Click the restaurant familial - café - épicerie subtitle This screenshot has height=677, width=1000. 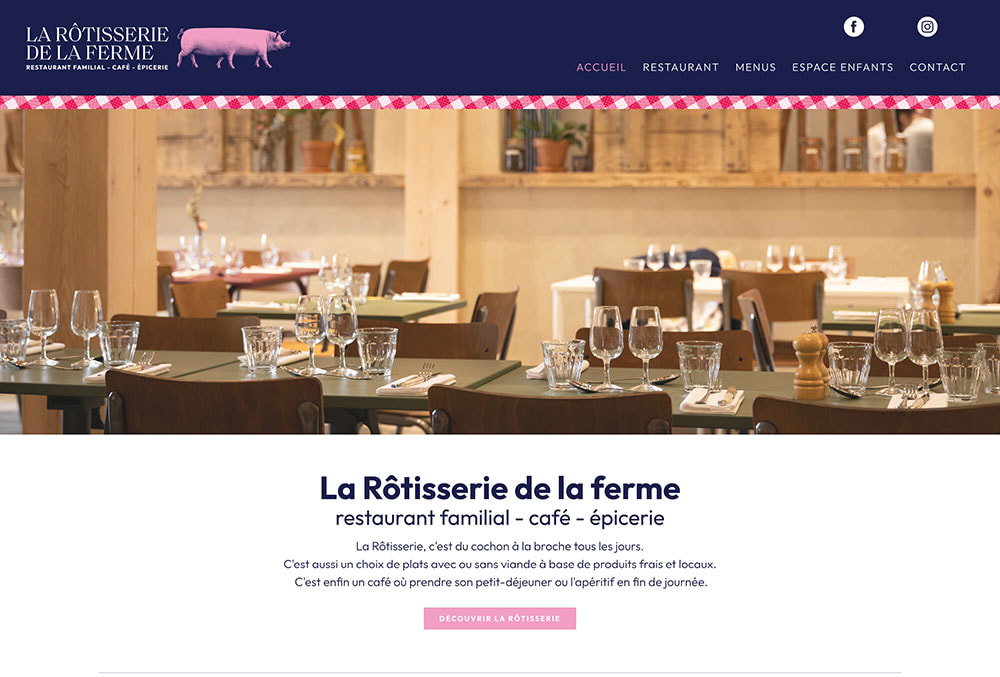pyautogui.click(x=499, y=518)
